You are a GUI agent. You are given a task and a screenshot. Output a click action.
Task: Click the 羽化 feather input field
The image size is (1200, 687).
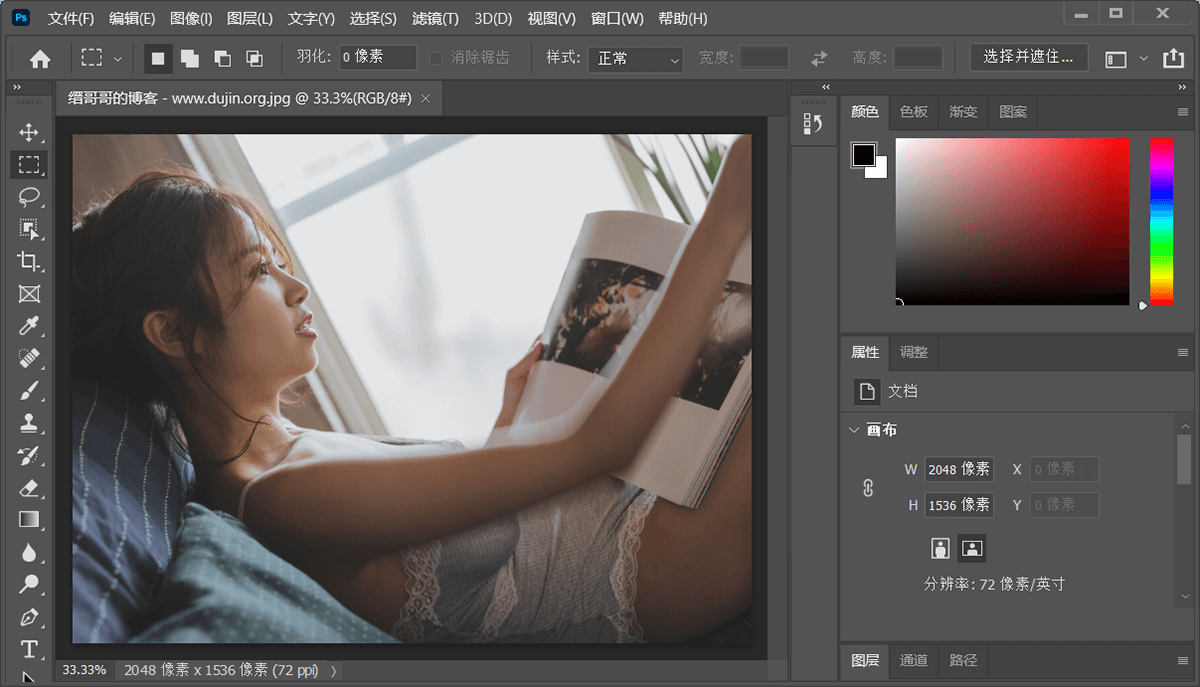[377, 57]
